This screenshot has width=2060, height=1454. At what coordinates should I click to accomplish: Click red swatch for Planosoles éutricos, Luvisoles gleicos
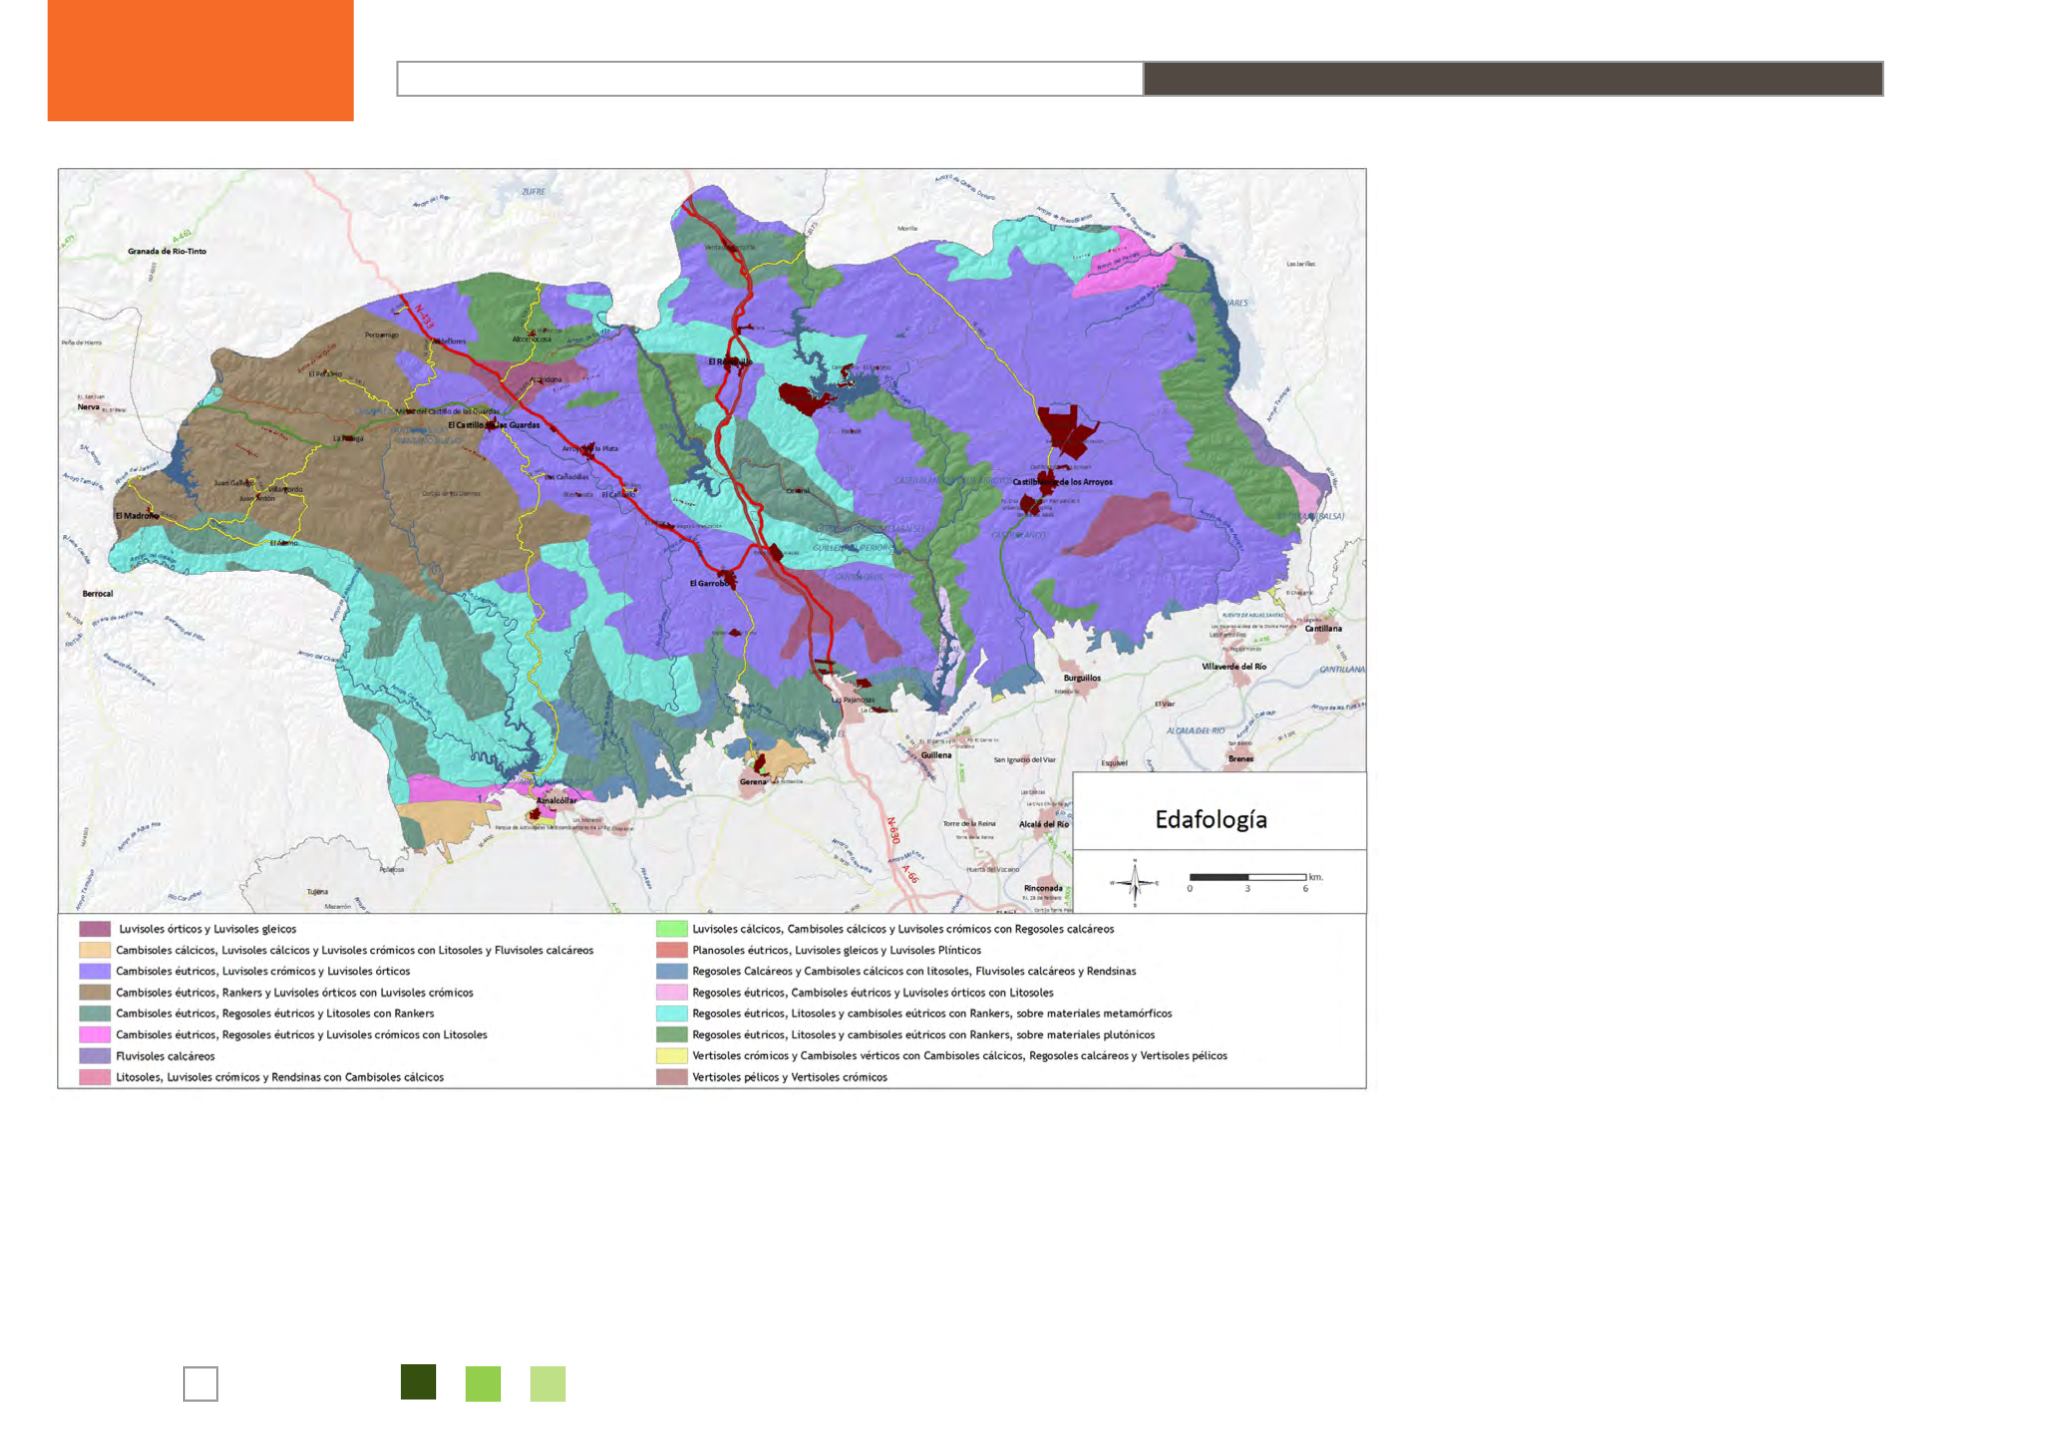(x=672, y=950)
